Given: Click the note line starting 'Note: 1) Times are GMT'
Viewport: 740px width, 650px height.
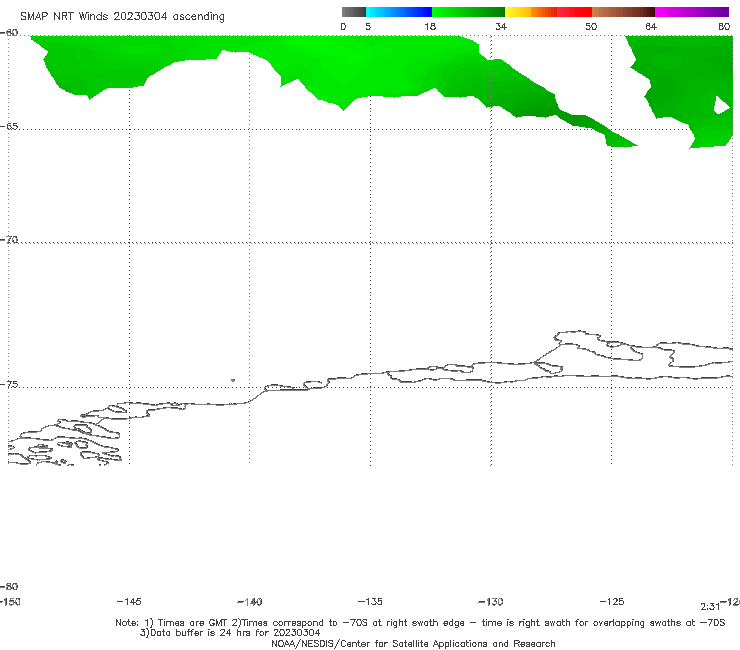Looking at the screenshot, I should [x=420, y=623].
